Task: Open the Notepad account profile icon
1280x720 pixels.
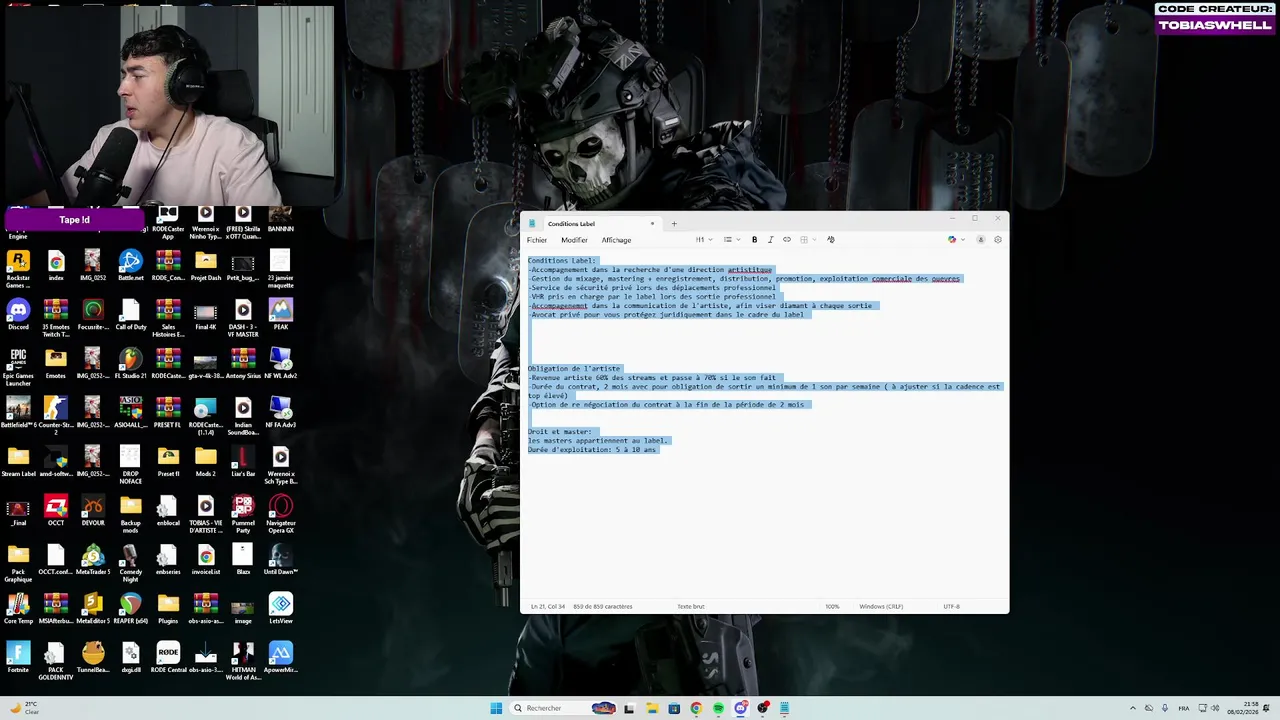Action: (980, 240)
